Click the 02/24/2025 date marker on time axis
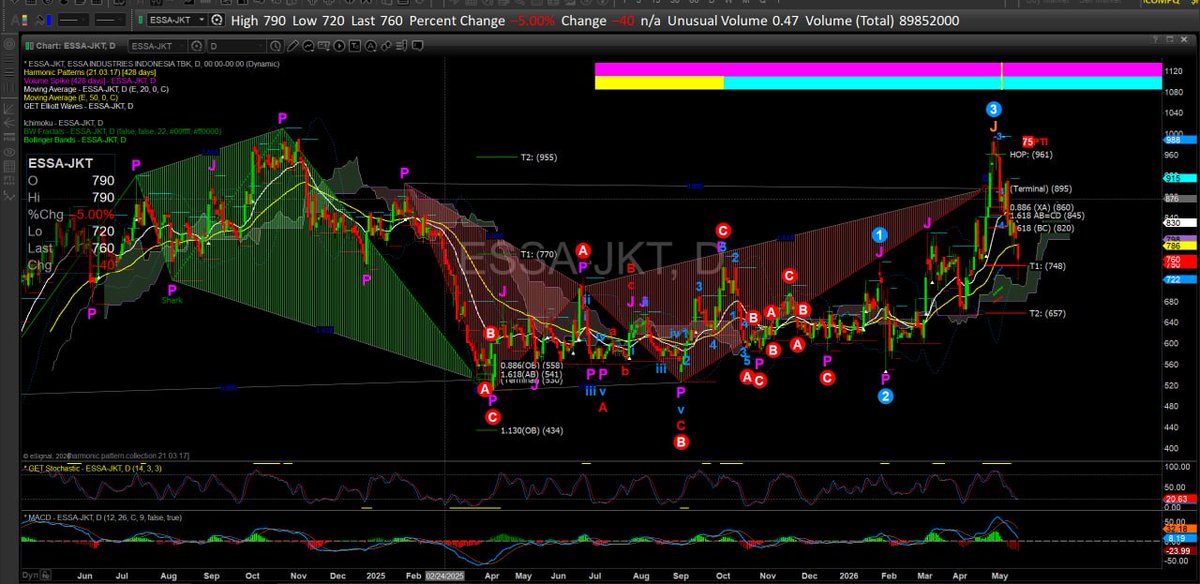1200x584 pixels. tap(444, 576)
